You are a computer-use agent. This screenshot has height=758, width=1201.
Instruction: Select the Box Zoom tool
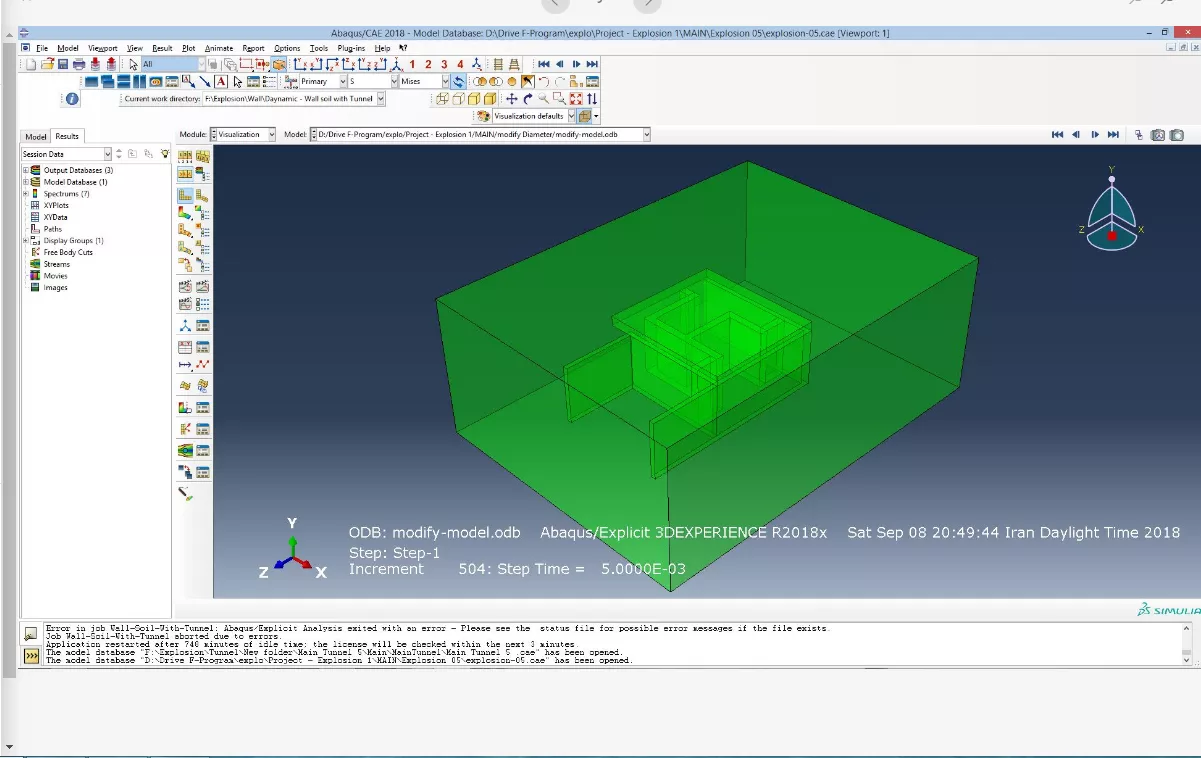point(559,99)
